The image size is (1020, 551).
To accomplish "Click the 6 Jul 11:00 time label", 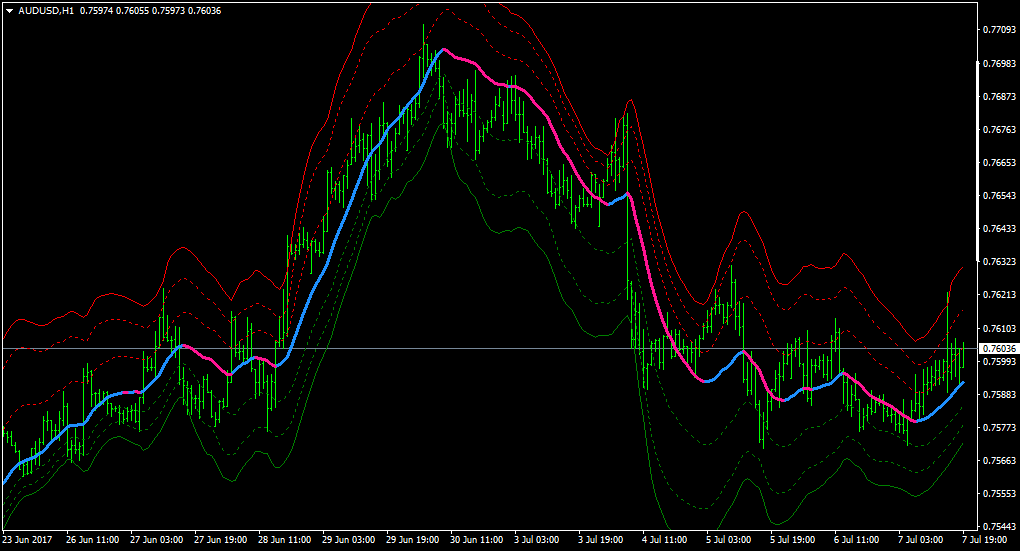I will 856,540.
